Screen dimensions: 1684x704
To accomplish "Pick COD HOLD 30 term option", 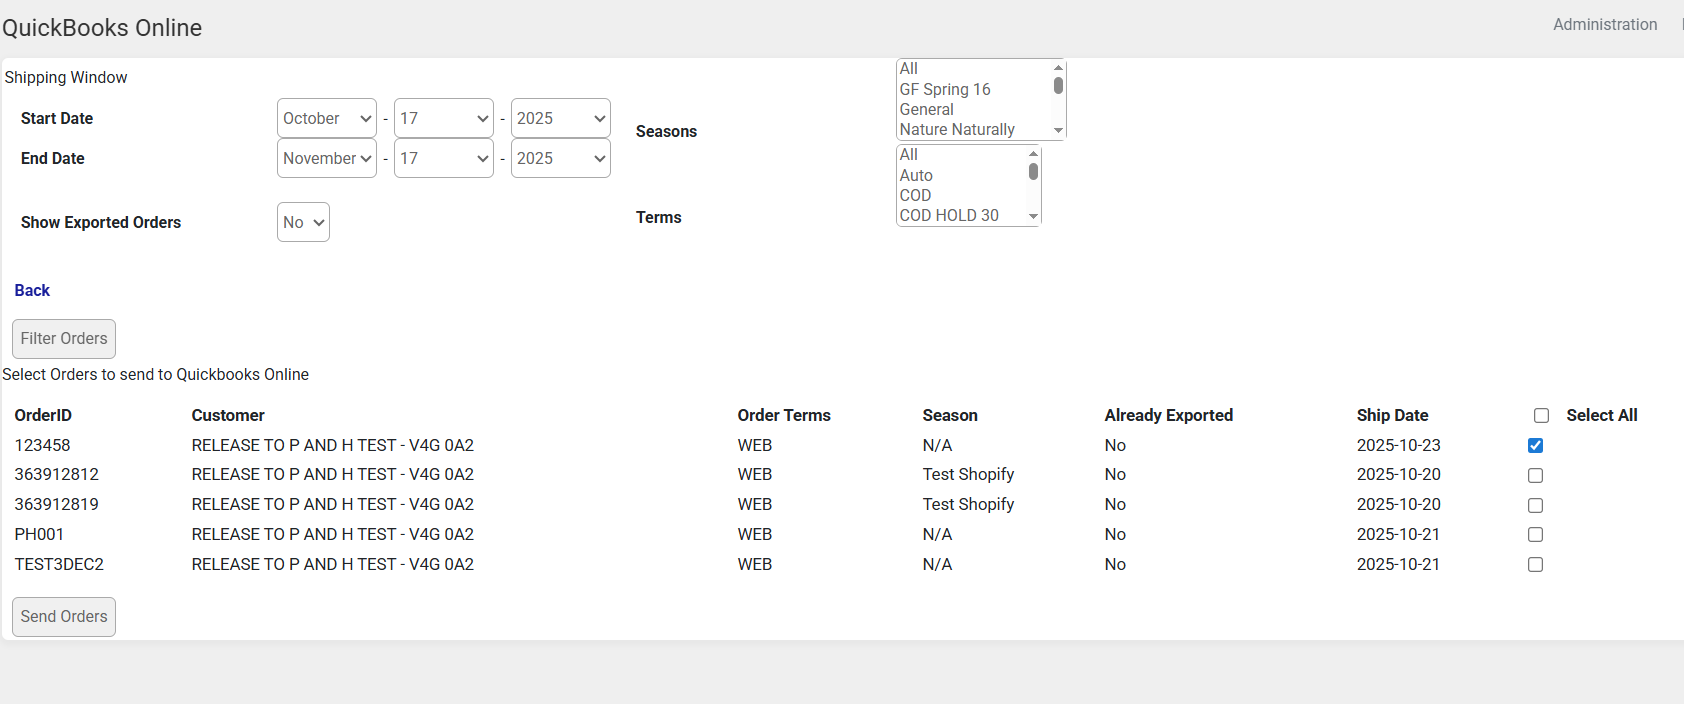I will [949, 216].
